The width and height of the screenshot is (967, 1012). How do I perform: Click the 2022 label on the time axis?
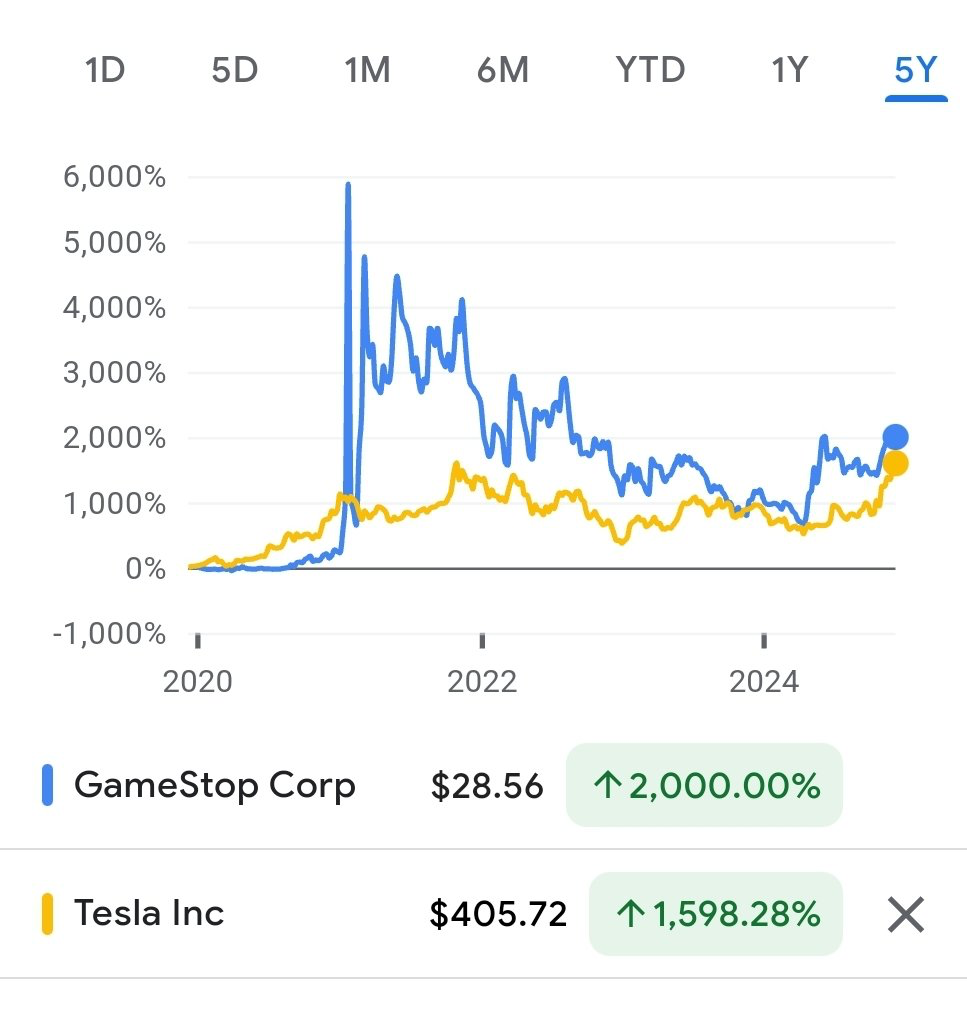(482, 682)
